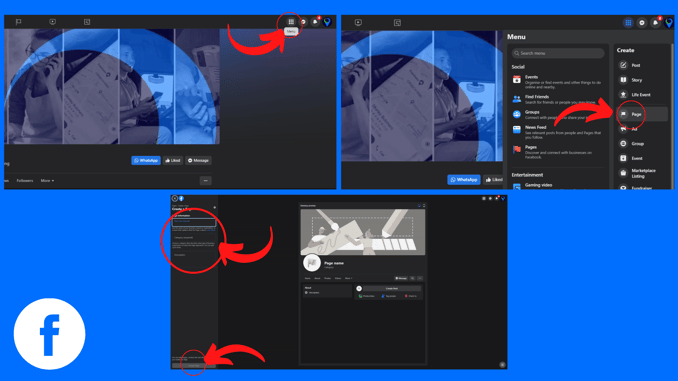Open Find Friends under Social
This screenshot has width=678, height=381.
(557, 99)
